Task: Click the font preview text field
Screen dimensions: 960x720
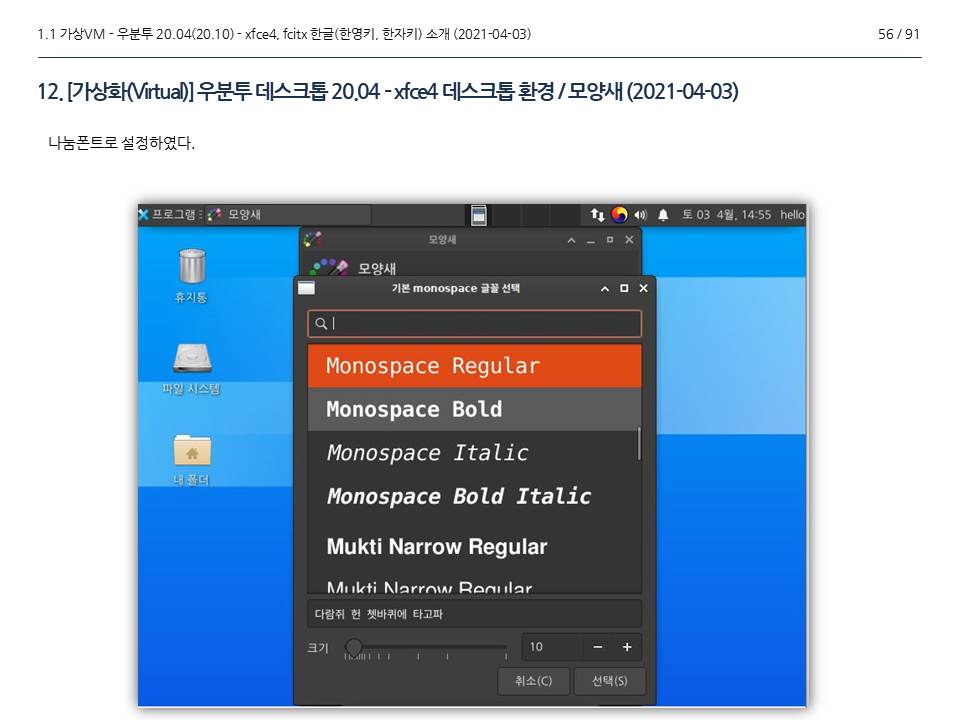Action: click(474, 614)
